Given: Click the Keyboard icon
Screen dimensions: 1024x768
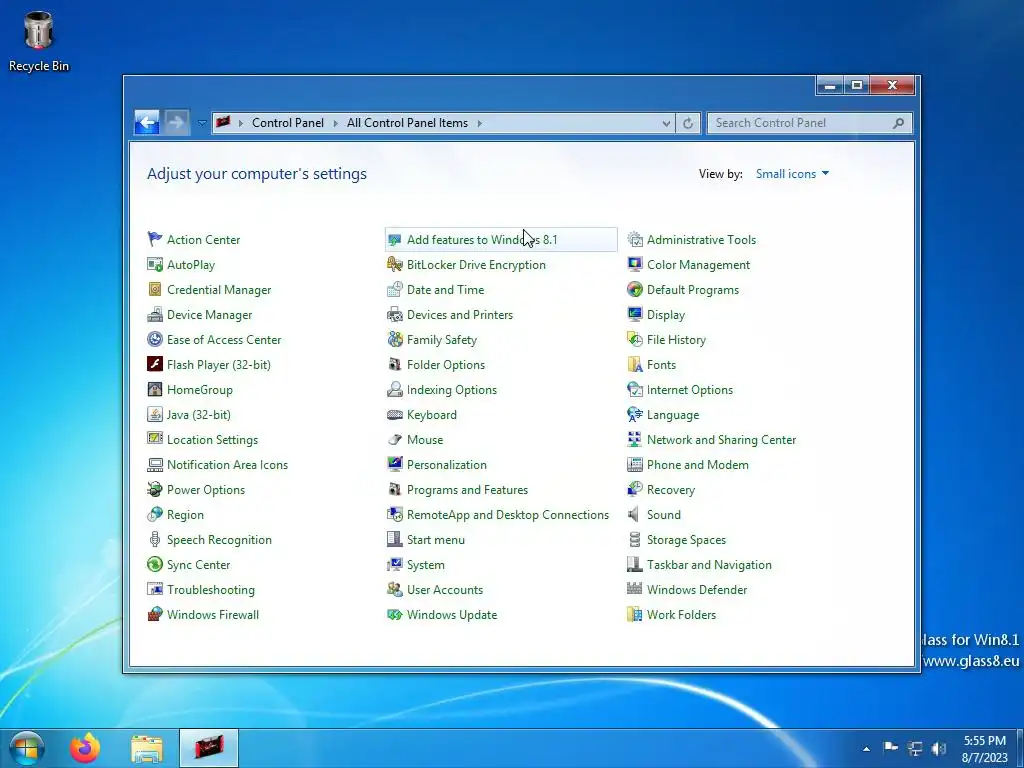Looking at the screenshot, I should [394, 415].
